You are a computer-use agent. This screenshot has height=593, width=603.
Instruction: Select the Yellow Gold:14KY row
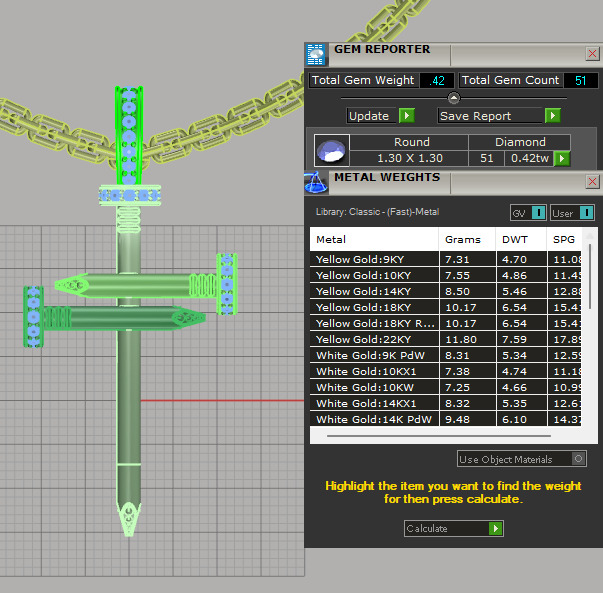445,292
